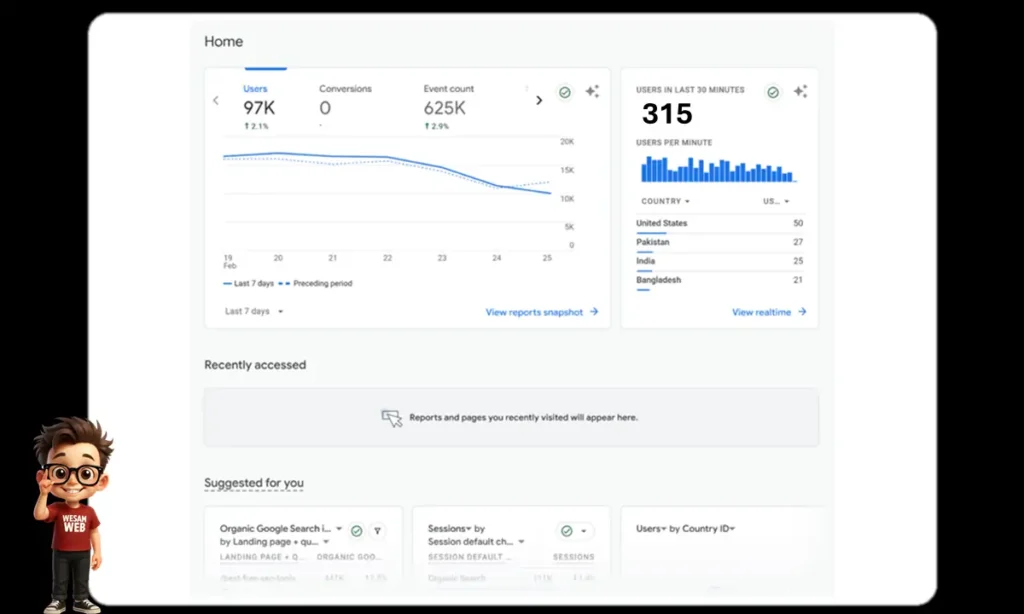Click the green check icon in realtime card
Viewport: 1024px width, 614px height.
[773, 92]
